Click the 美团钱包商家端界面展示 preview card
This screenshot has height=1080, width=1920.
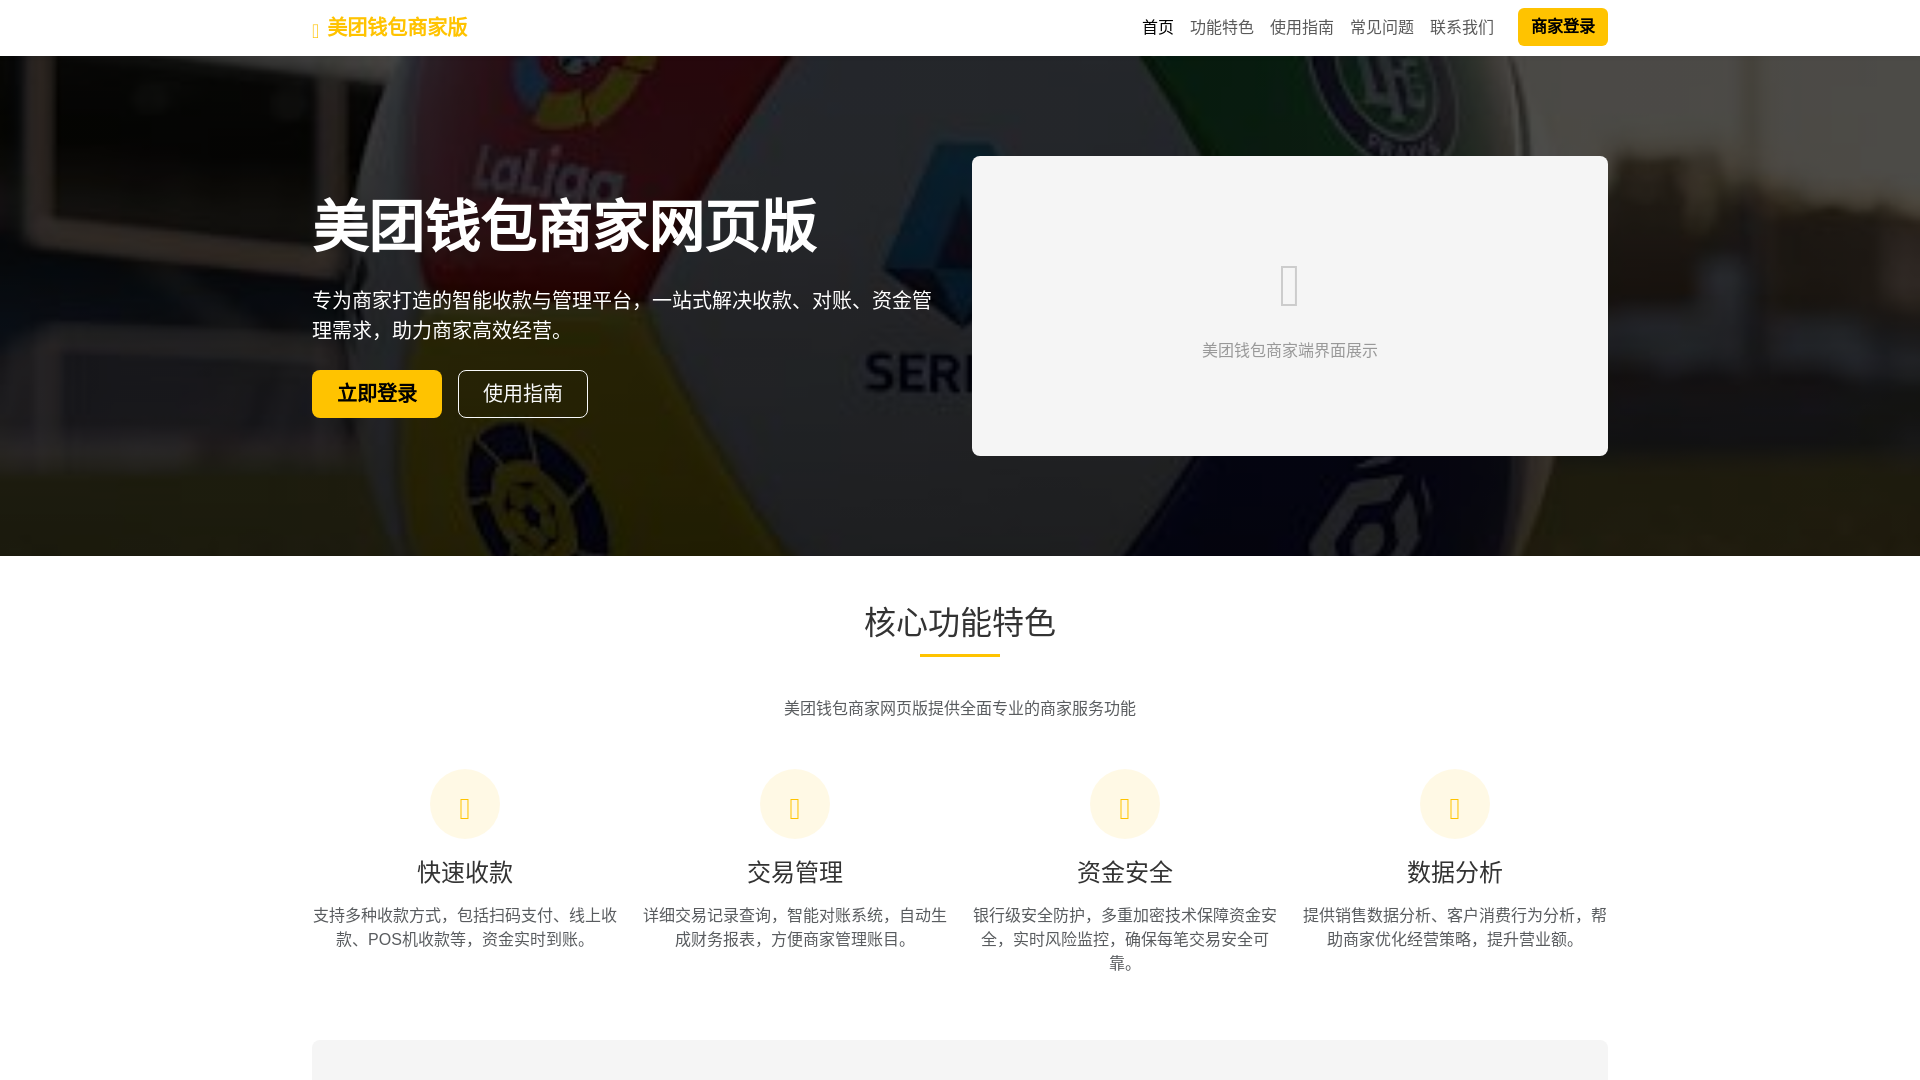coord(1290,306)
